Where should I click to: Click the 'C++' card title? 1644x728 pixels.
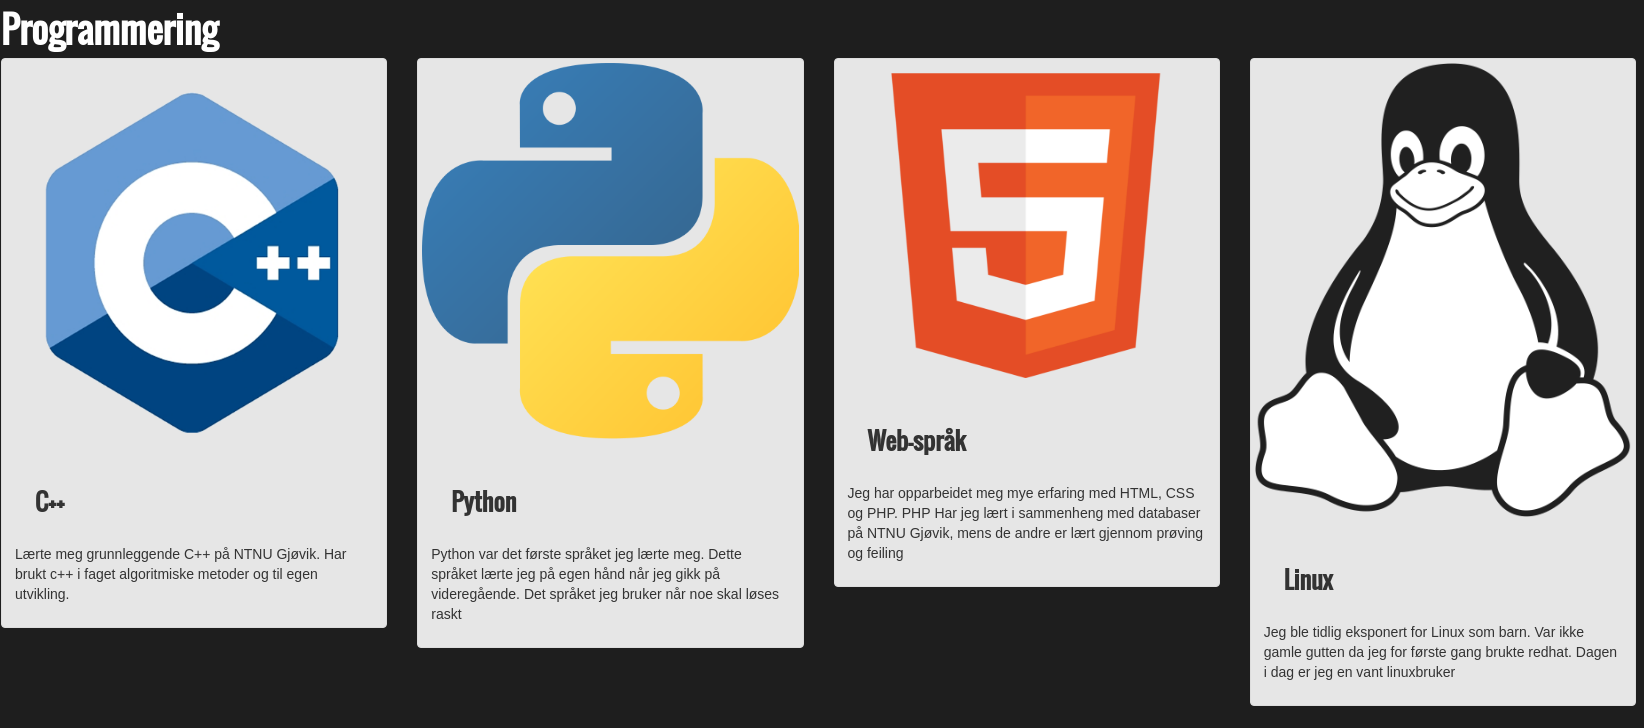coord(50,501)
